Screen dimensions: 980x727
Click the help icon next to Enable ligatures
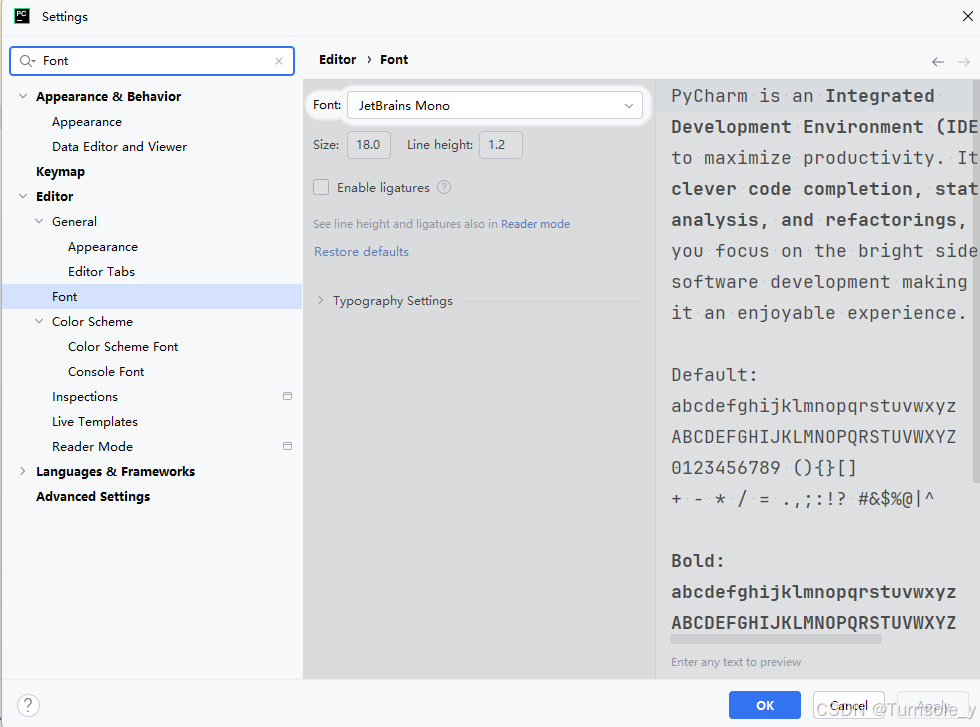tap(444, 187)
